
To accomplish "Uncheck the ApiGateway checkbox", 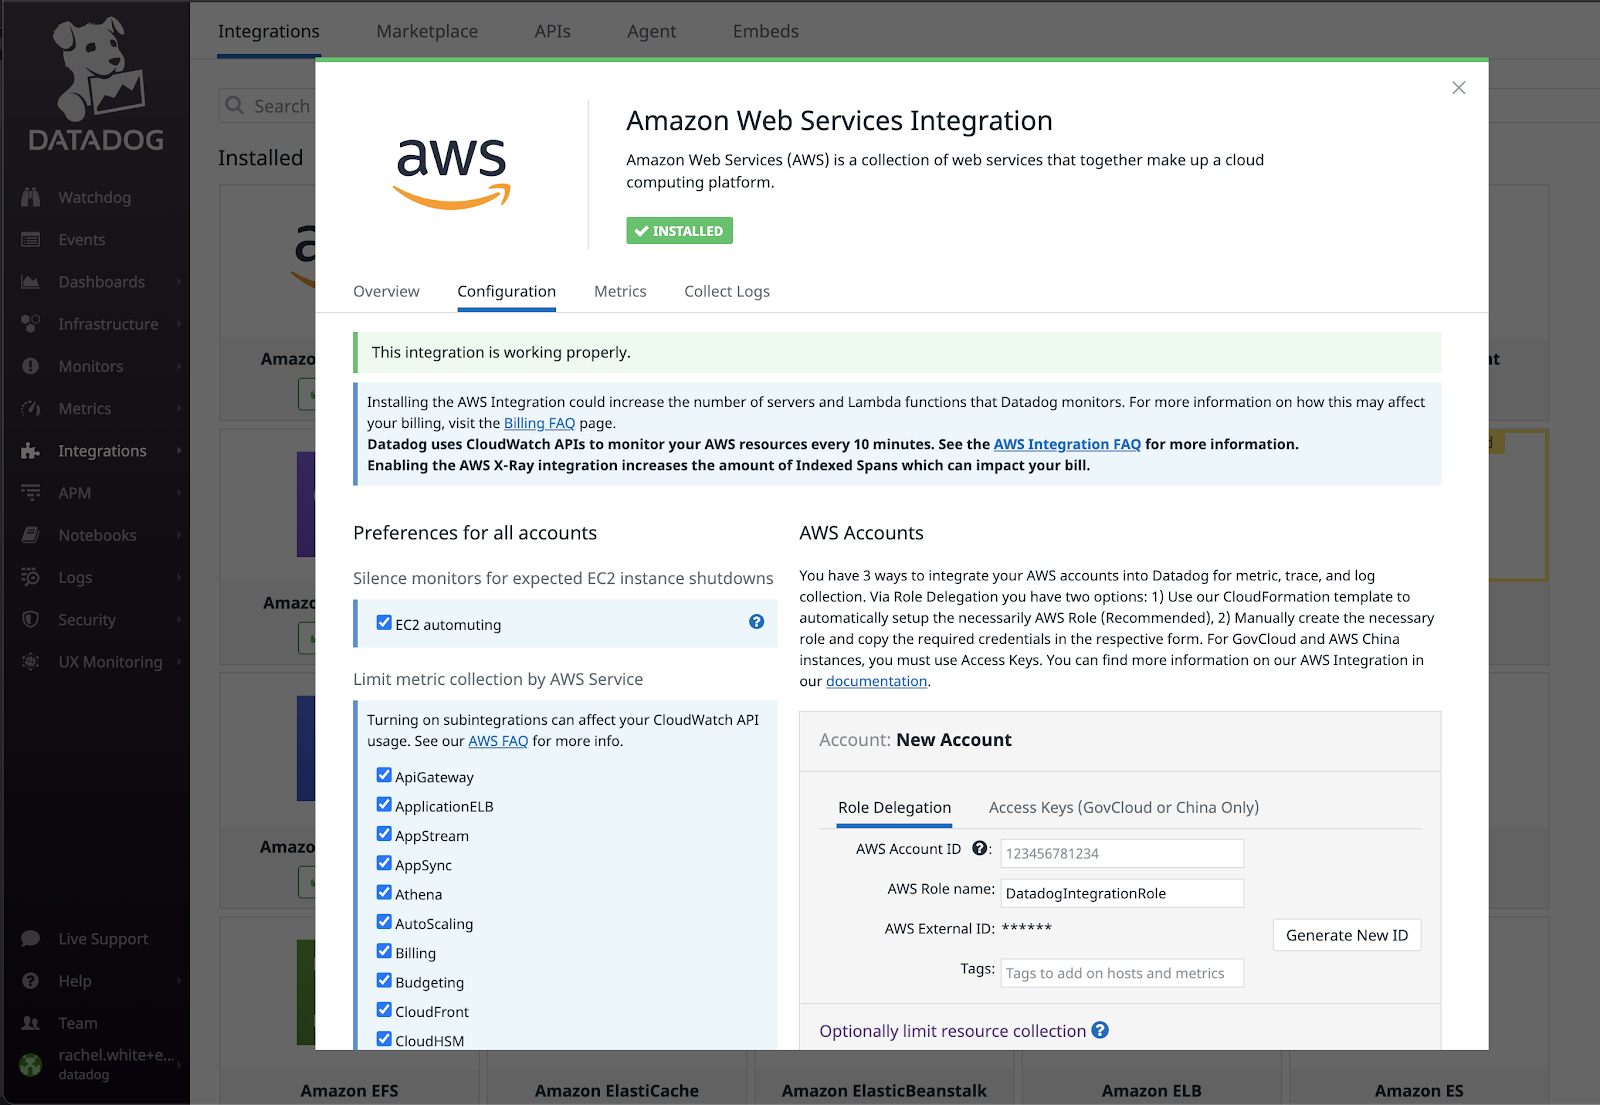I will click(384, 775).
